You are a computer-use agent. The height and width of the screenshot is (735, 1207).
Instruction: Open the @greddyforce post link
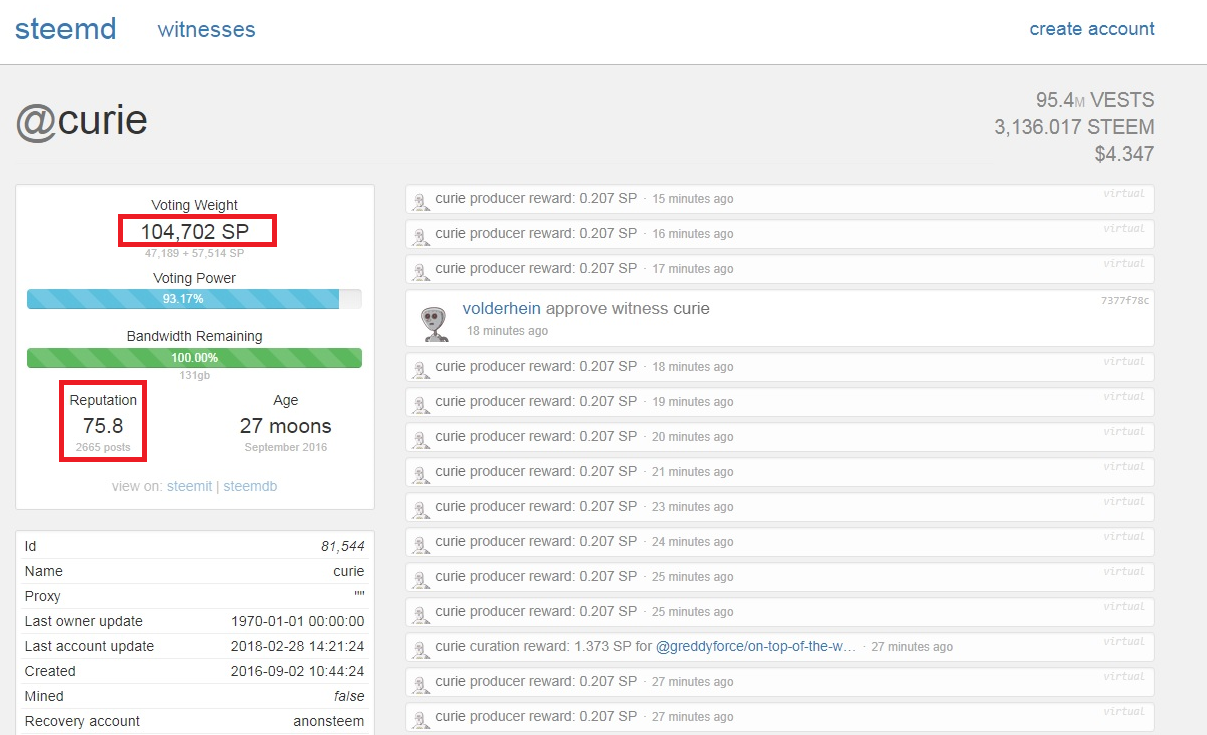tap(756, 647)
